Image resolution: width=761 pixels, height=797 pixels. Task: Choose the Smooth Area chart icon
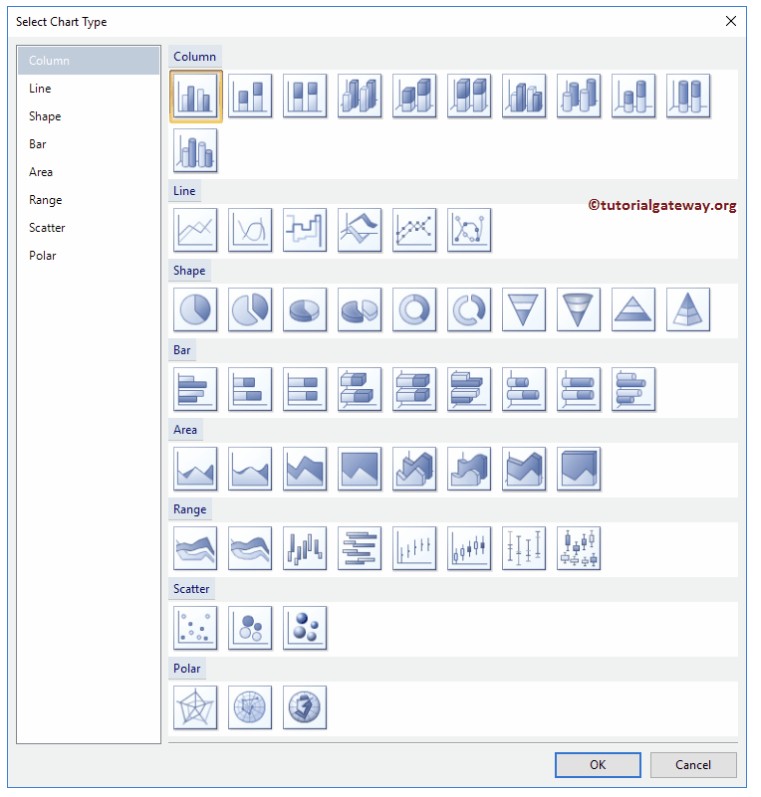pos(250,469)
